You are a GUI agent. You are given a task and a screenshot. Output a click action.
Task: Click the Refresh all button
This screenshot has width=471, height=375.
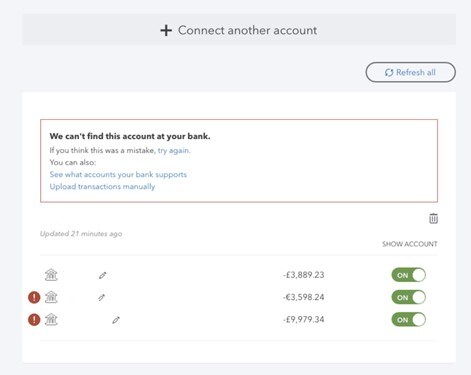pyautogui.click(x=410, y=72)
